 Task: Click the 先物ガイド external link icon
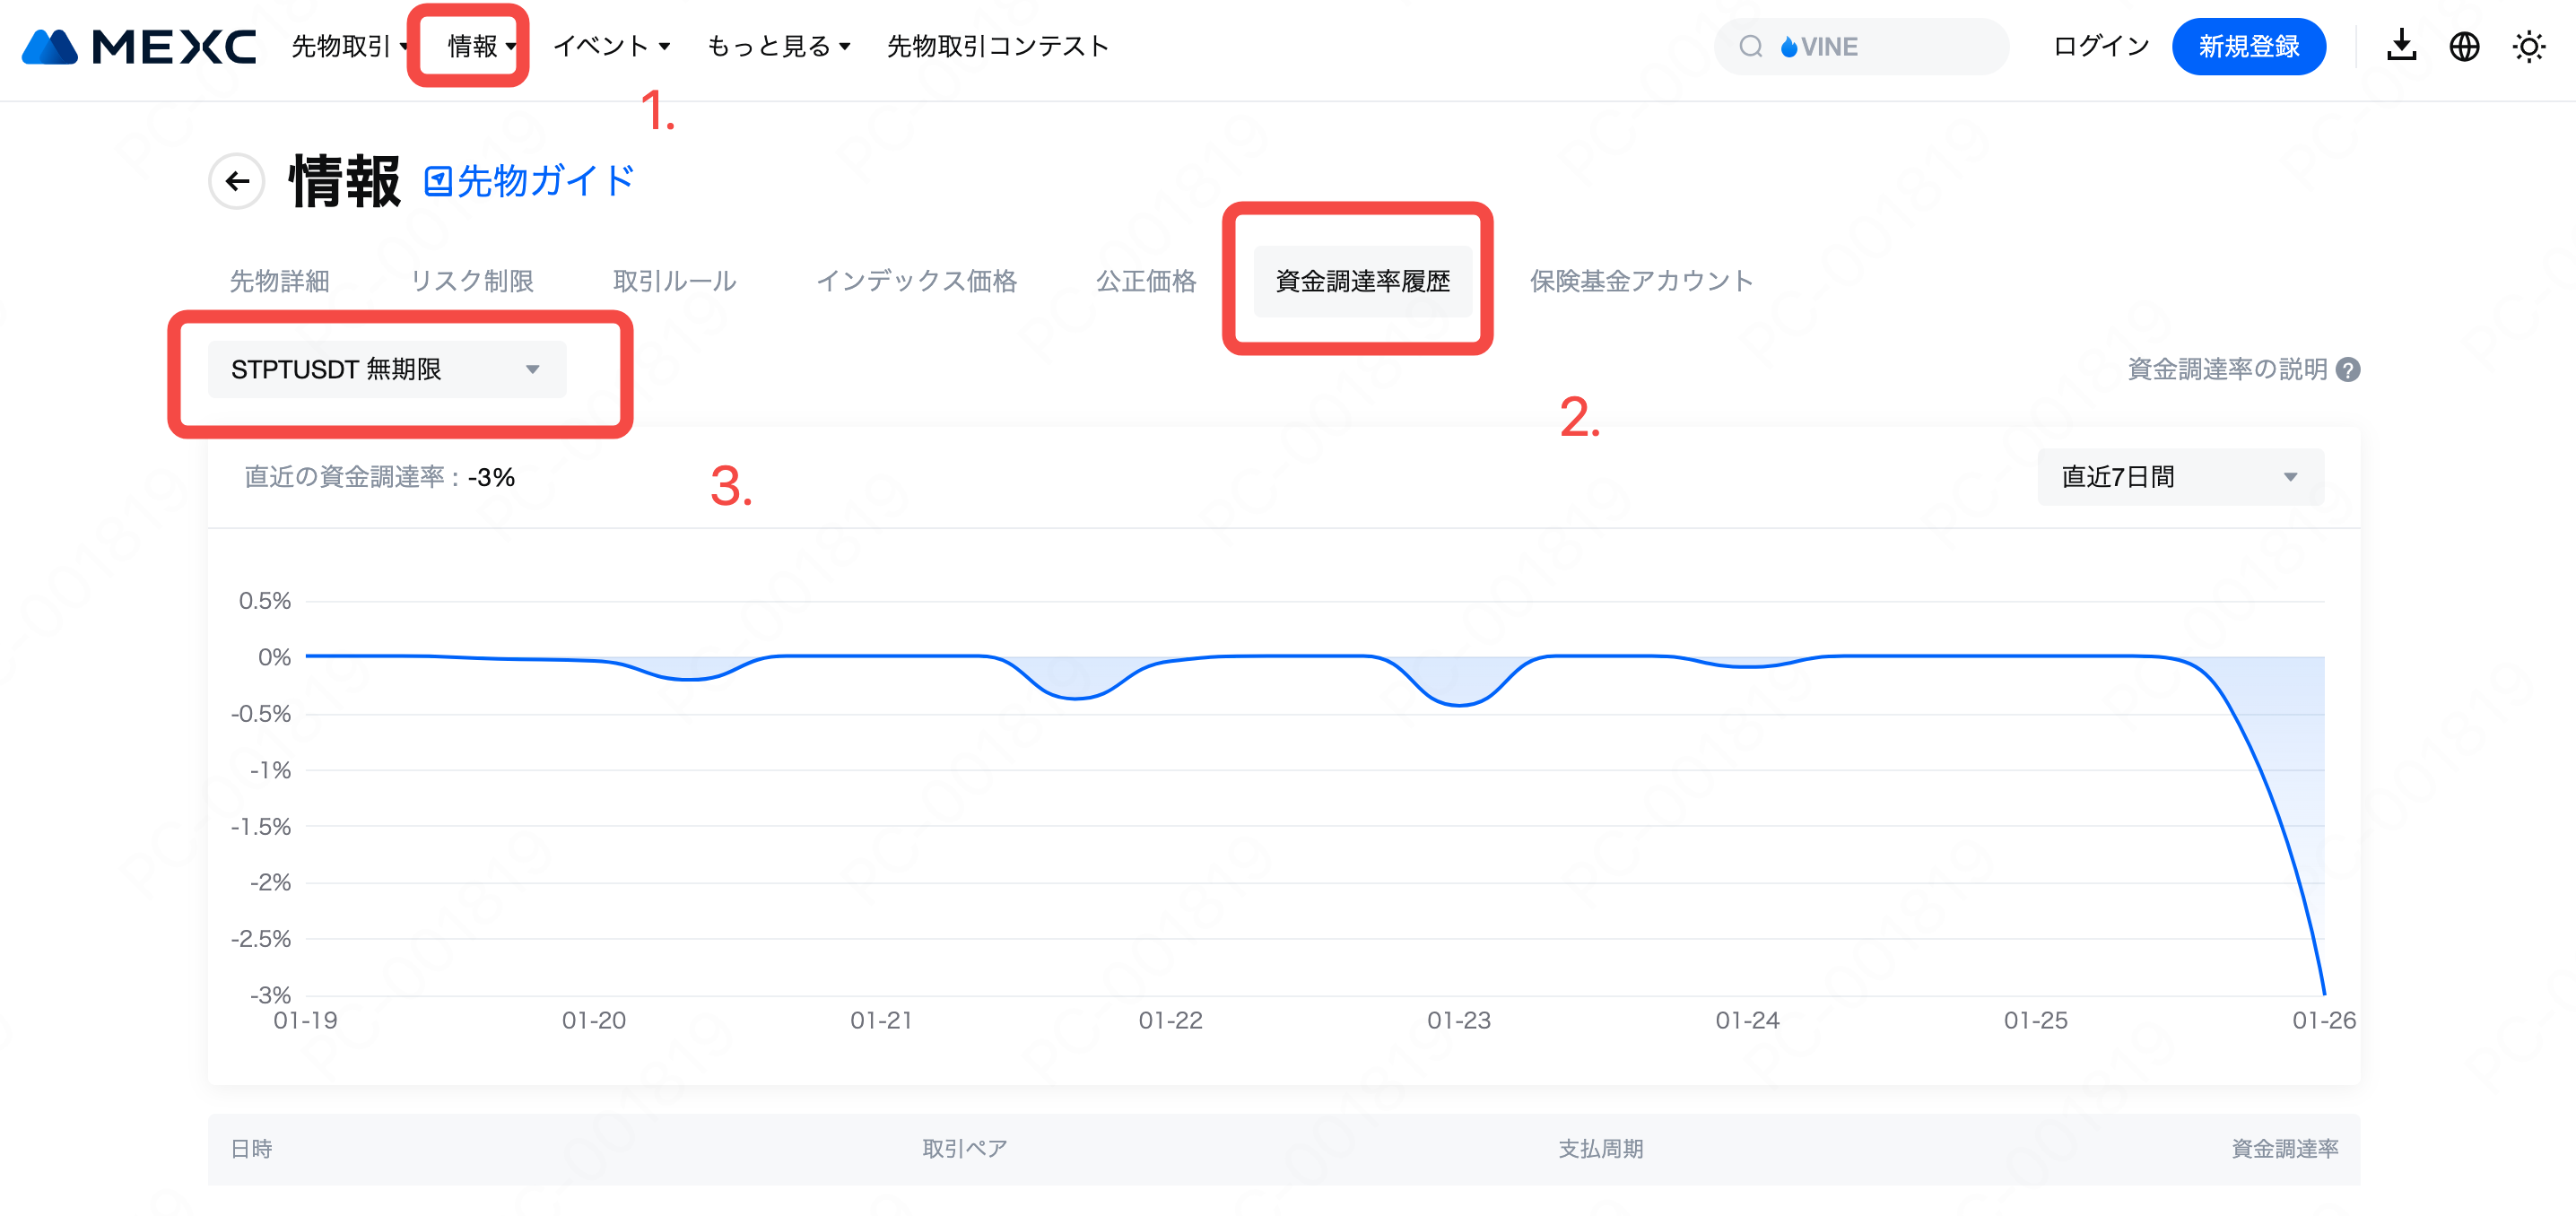click(x=438, y=181)
